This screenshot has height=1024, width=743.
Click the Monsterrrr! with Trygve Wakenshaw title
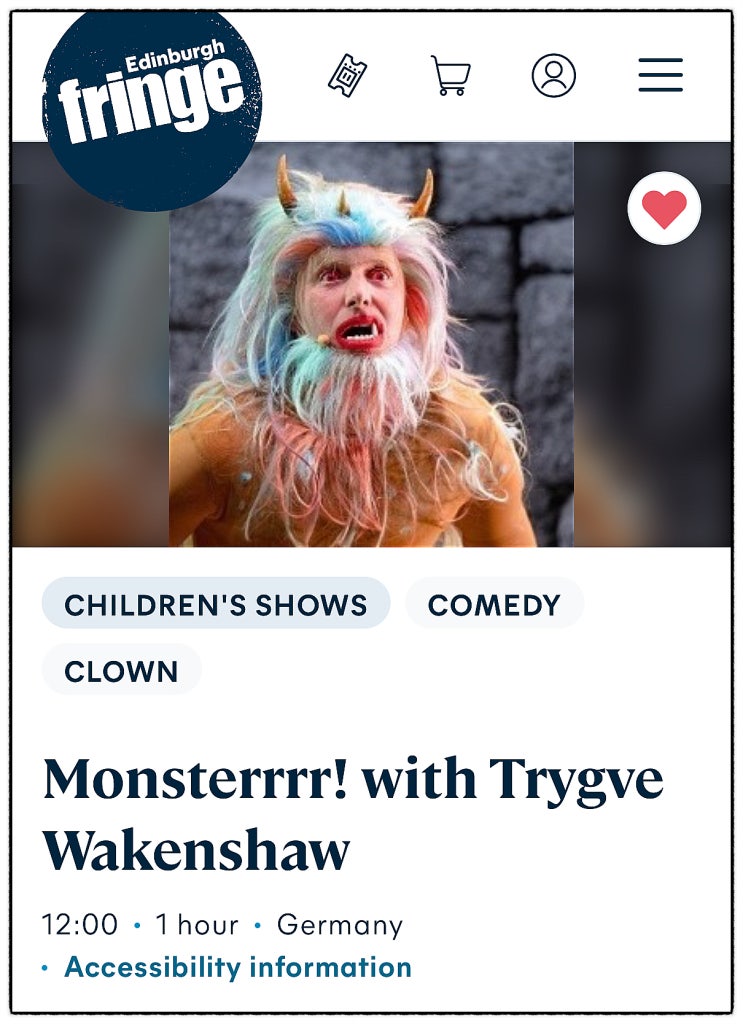tap(353, 814)
